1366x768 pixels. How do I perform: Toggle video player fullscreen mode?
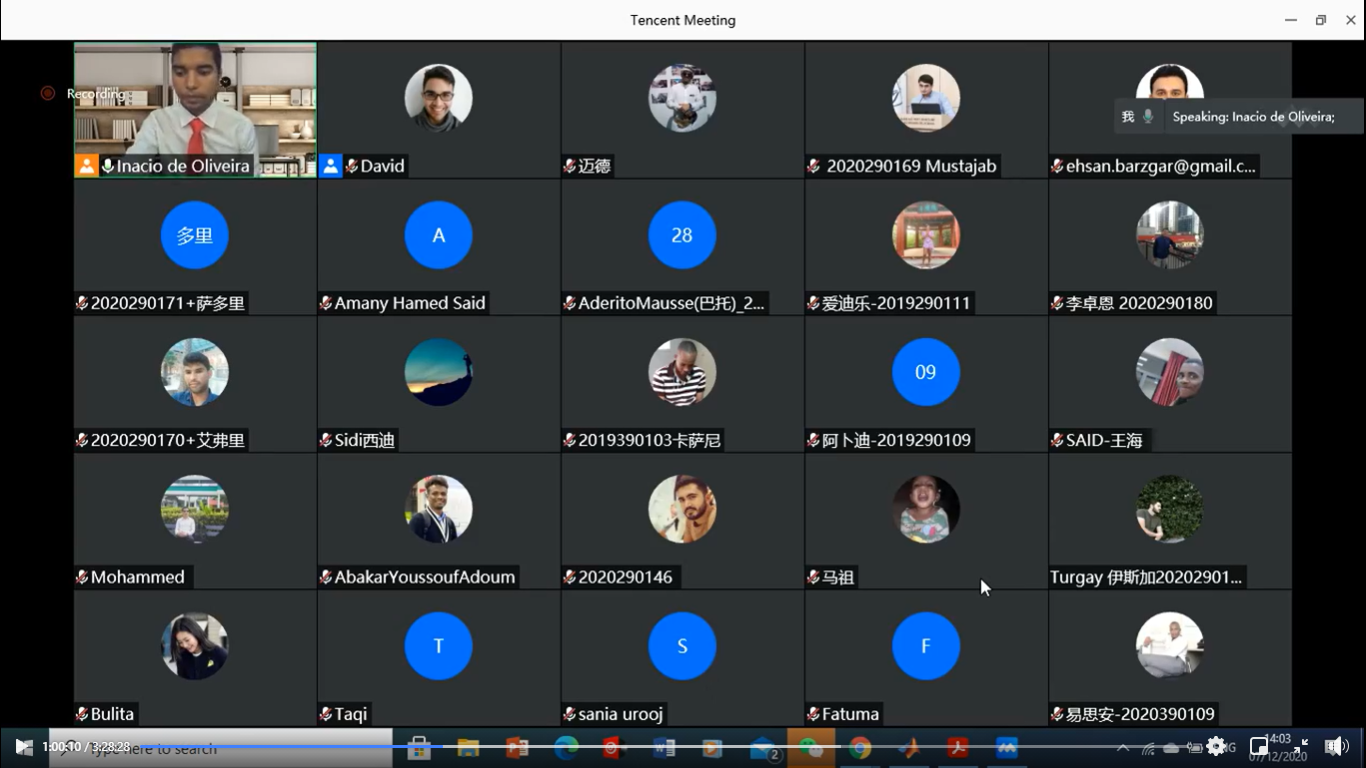(1301, 746)
